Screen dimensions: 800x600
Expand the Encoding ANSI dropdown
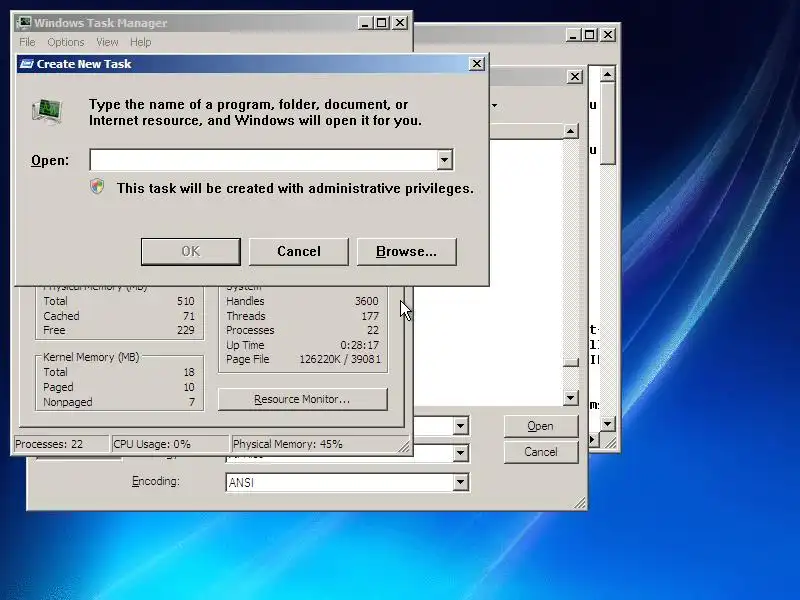point(460,482)
